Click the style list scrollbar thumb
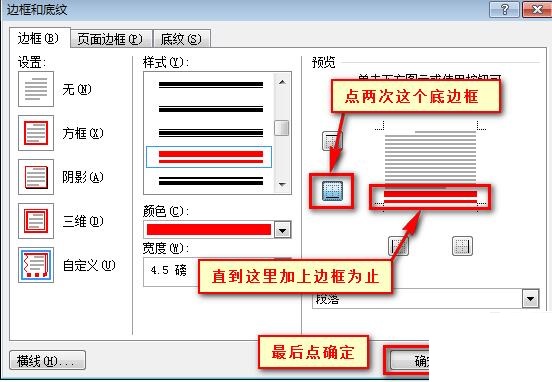The image size is (552, 382). (282, 128)
